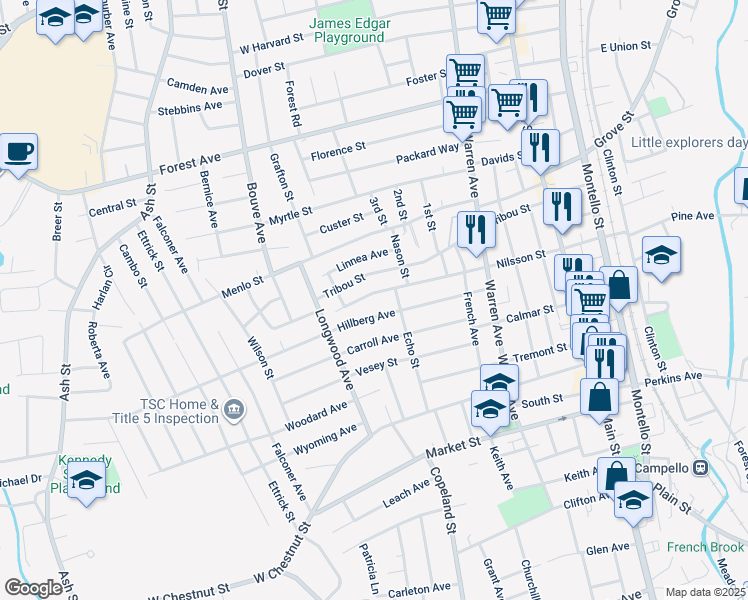Select the Cambo St street label

(x=133, y=266)
